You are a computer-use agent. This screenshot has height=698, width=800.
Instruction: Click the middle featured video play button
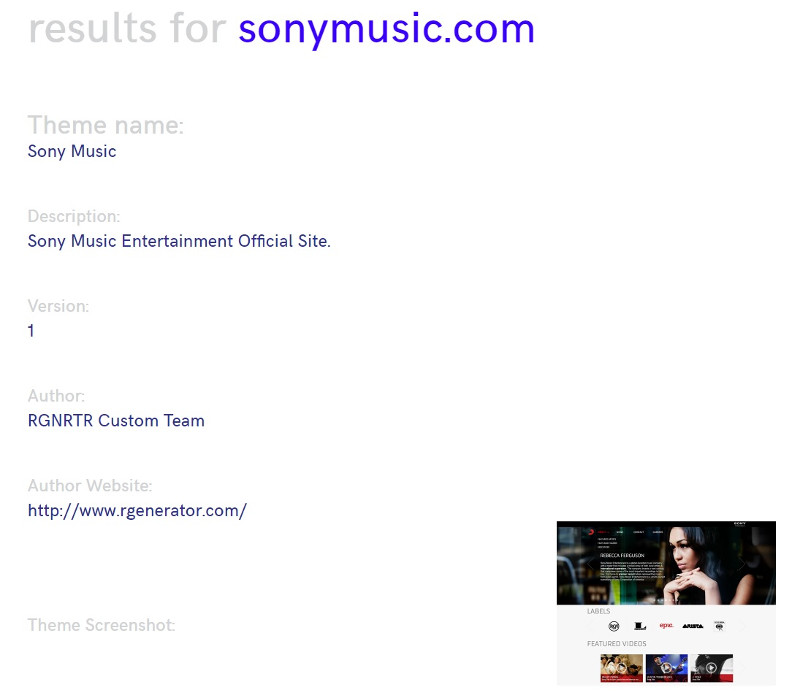tap(666, 665)
